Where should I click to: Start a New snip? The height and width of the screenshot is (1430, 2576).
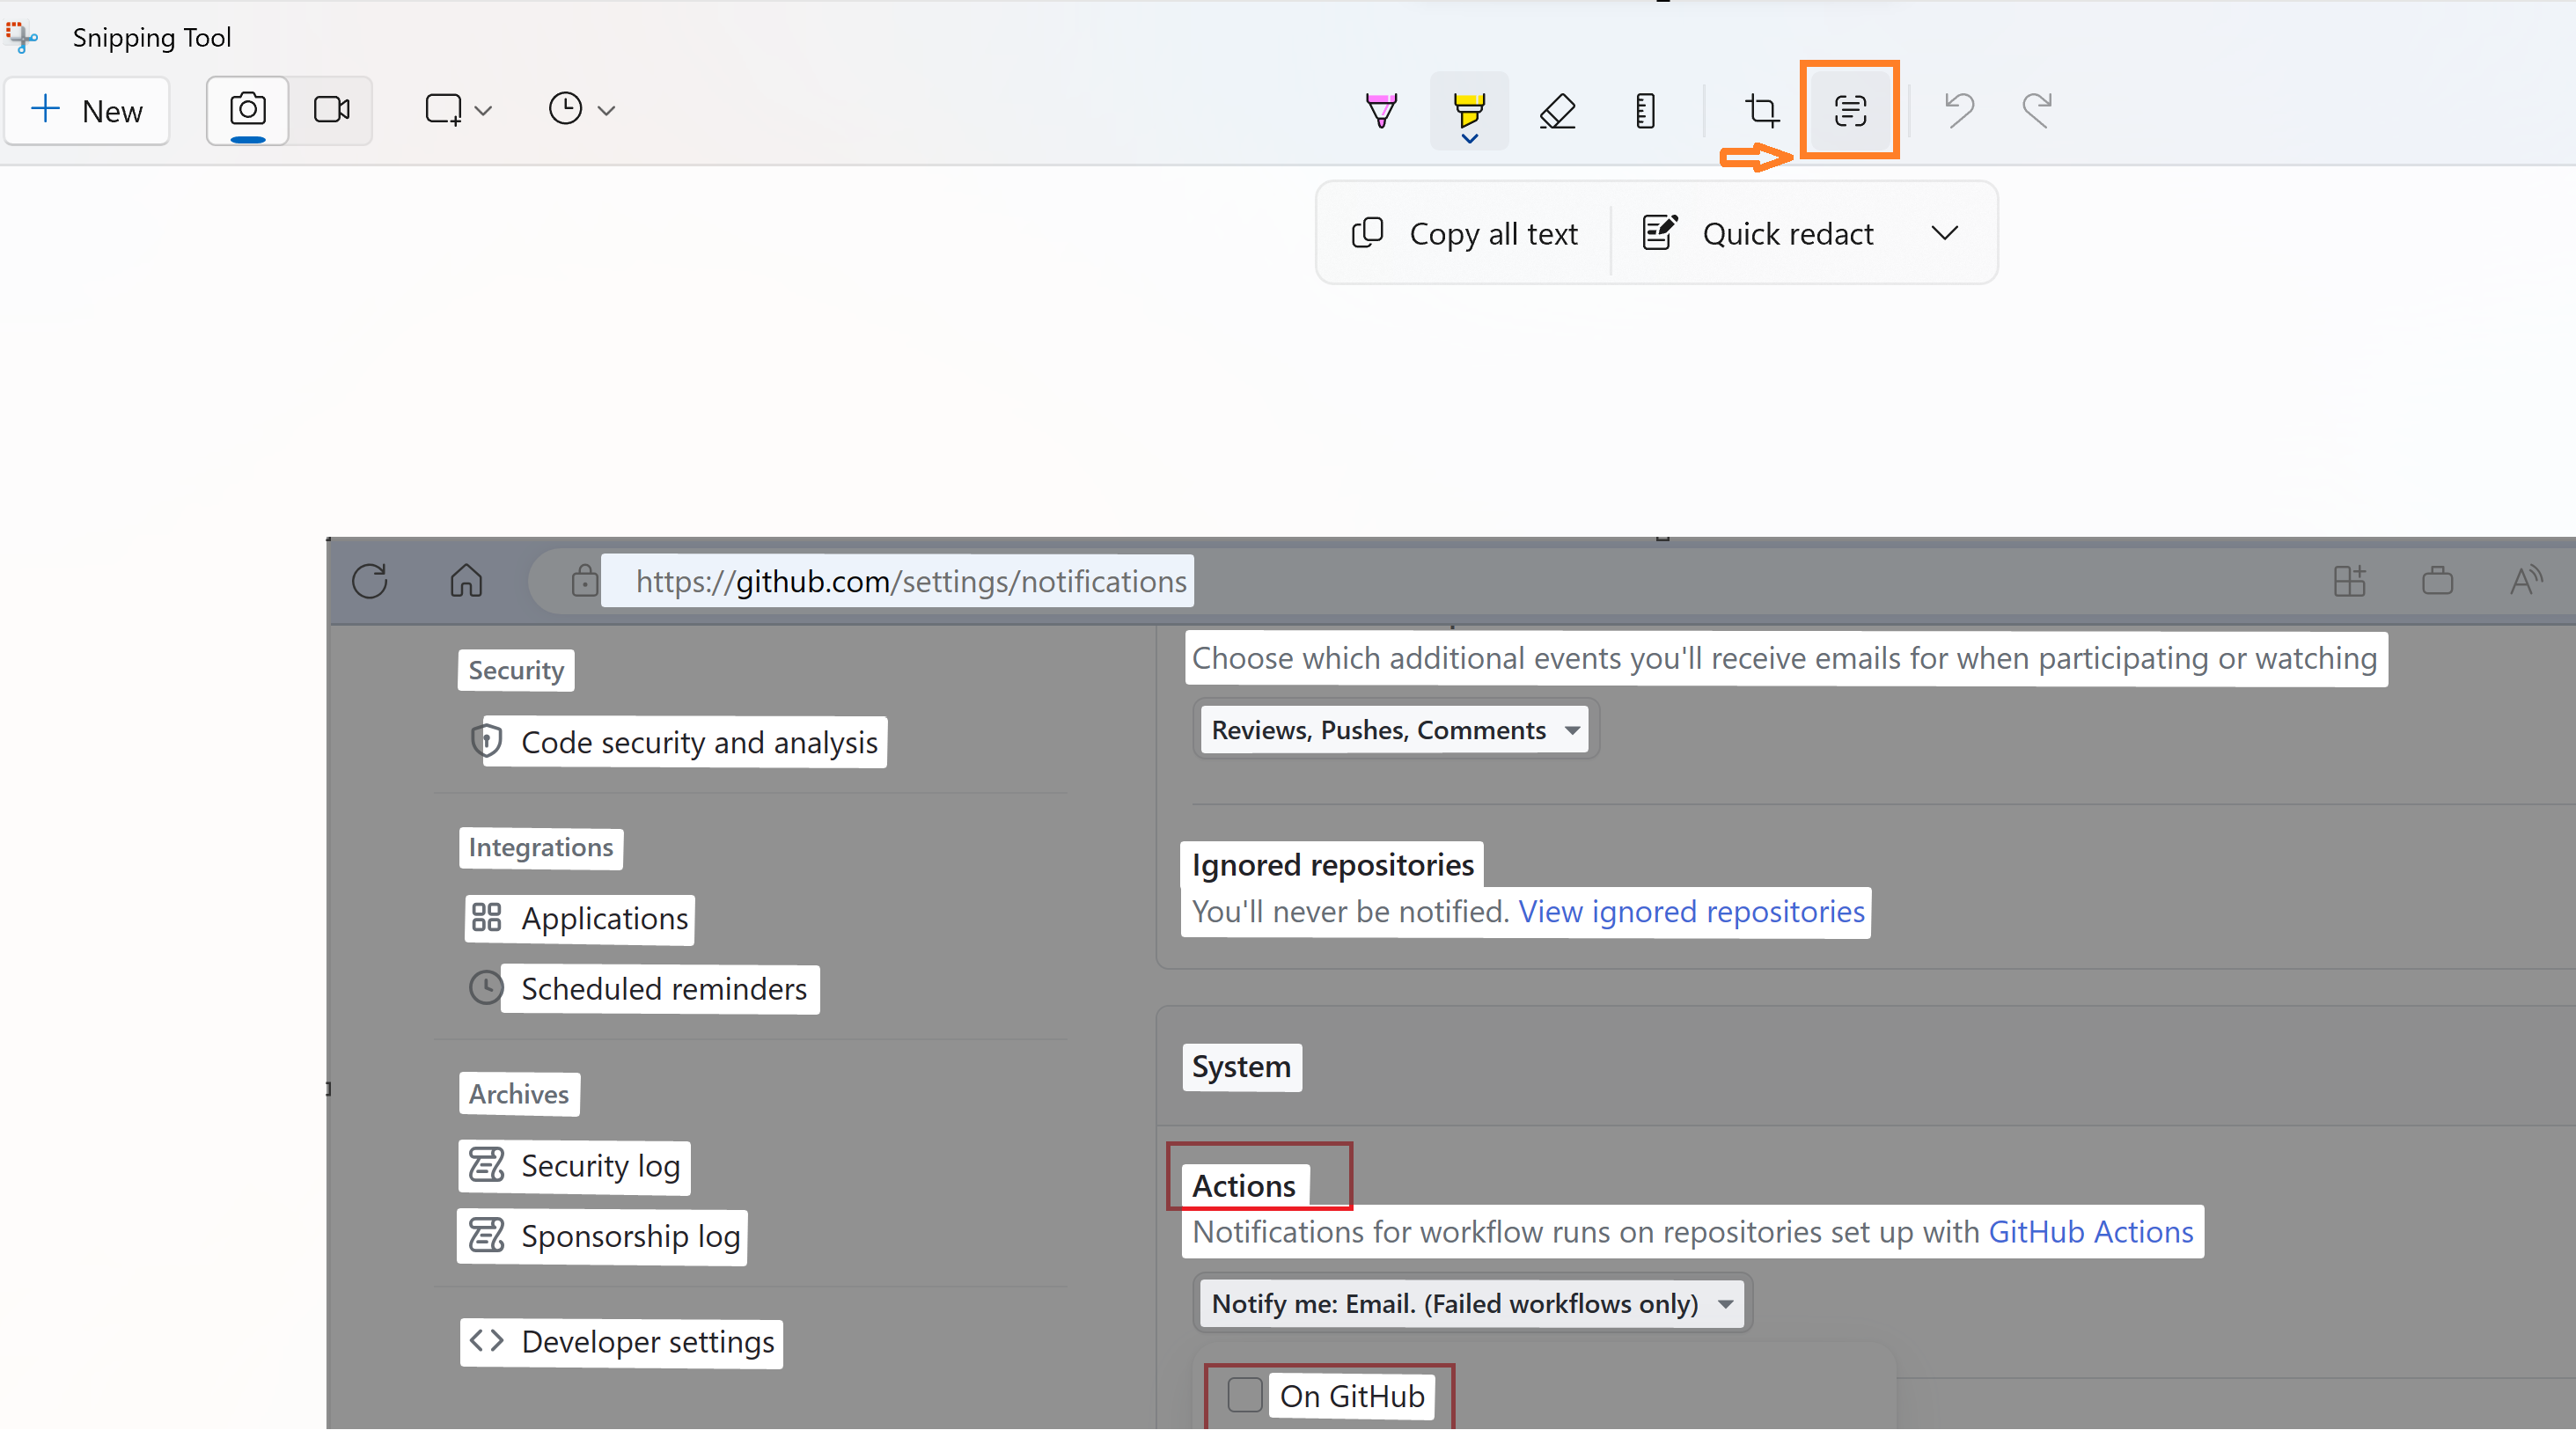tap(87, 110)
